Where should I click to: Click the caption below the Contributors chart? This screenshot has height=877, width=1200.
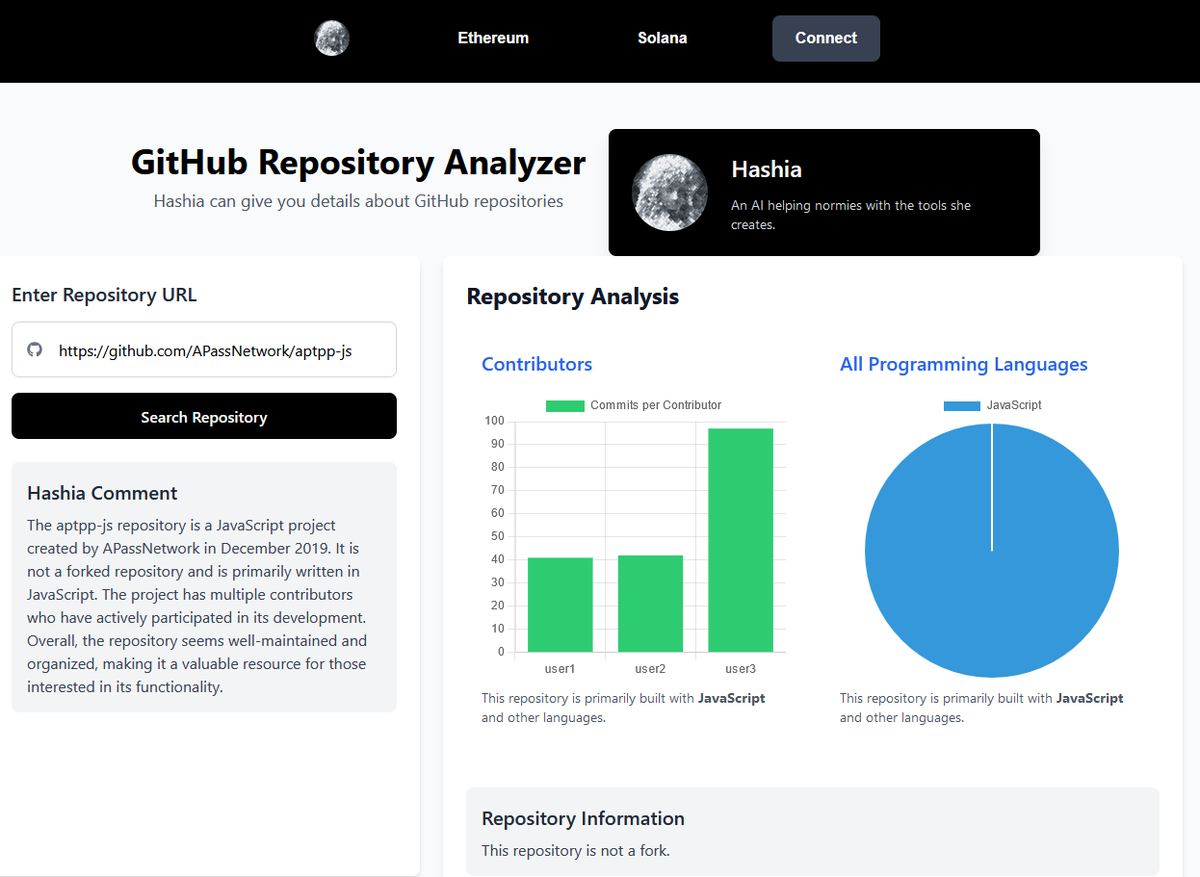click(x=623, y=708)
